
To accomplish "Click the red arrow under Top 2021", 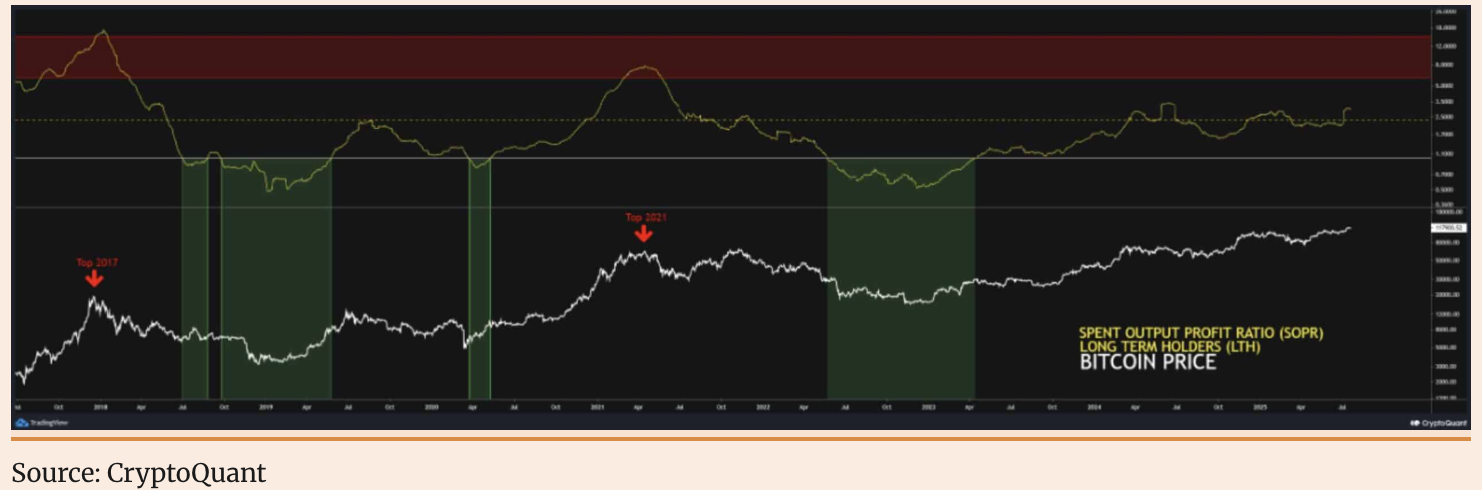I will 645,234.
